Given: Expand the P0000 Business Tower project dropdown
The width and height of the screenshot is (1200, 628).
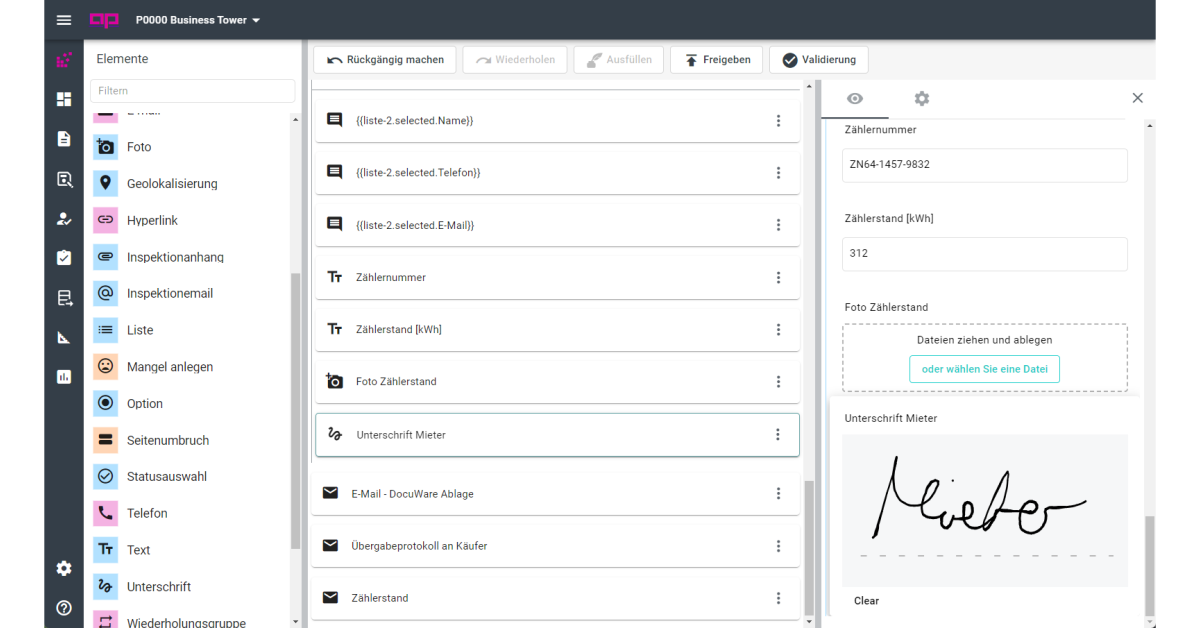Looking at the screenshot, I should (198, 20).
